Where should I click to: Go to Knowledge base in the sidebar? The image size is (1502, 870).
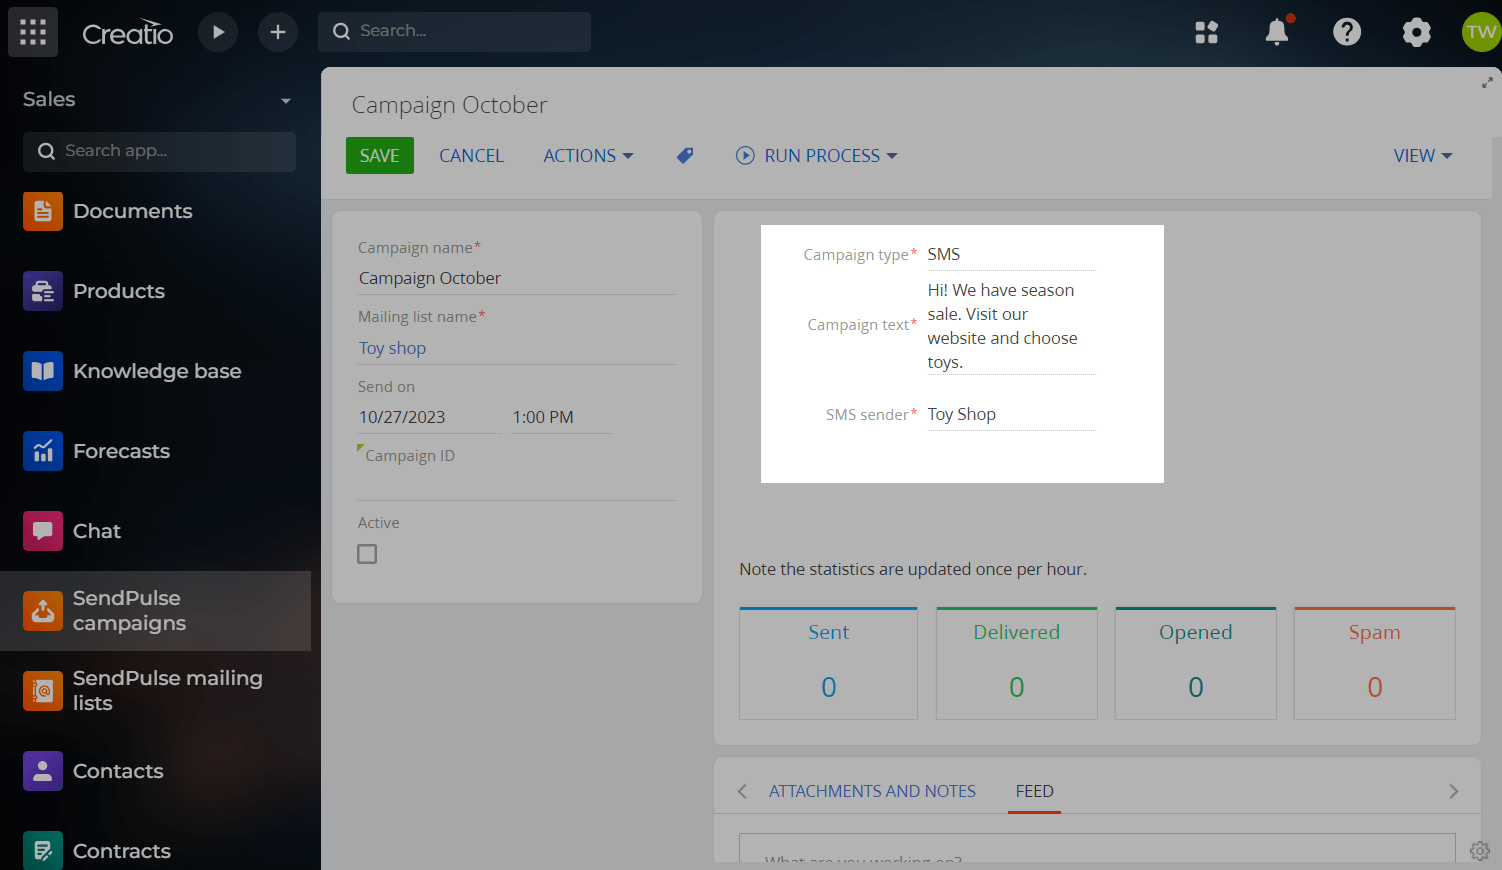point(155,371)
